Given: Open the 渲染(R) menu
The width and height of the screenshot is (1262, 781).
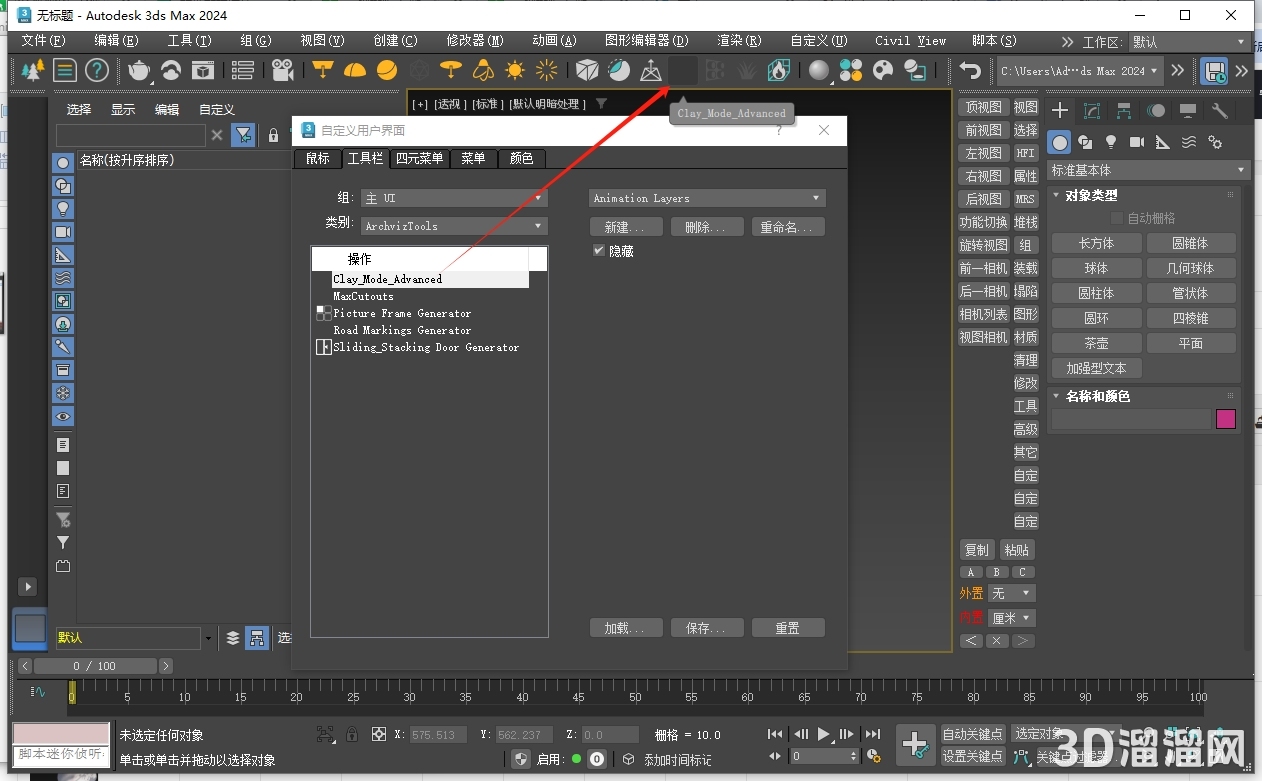Looking at the screenshot, I should click(739, 41).
